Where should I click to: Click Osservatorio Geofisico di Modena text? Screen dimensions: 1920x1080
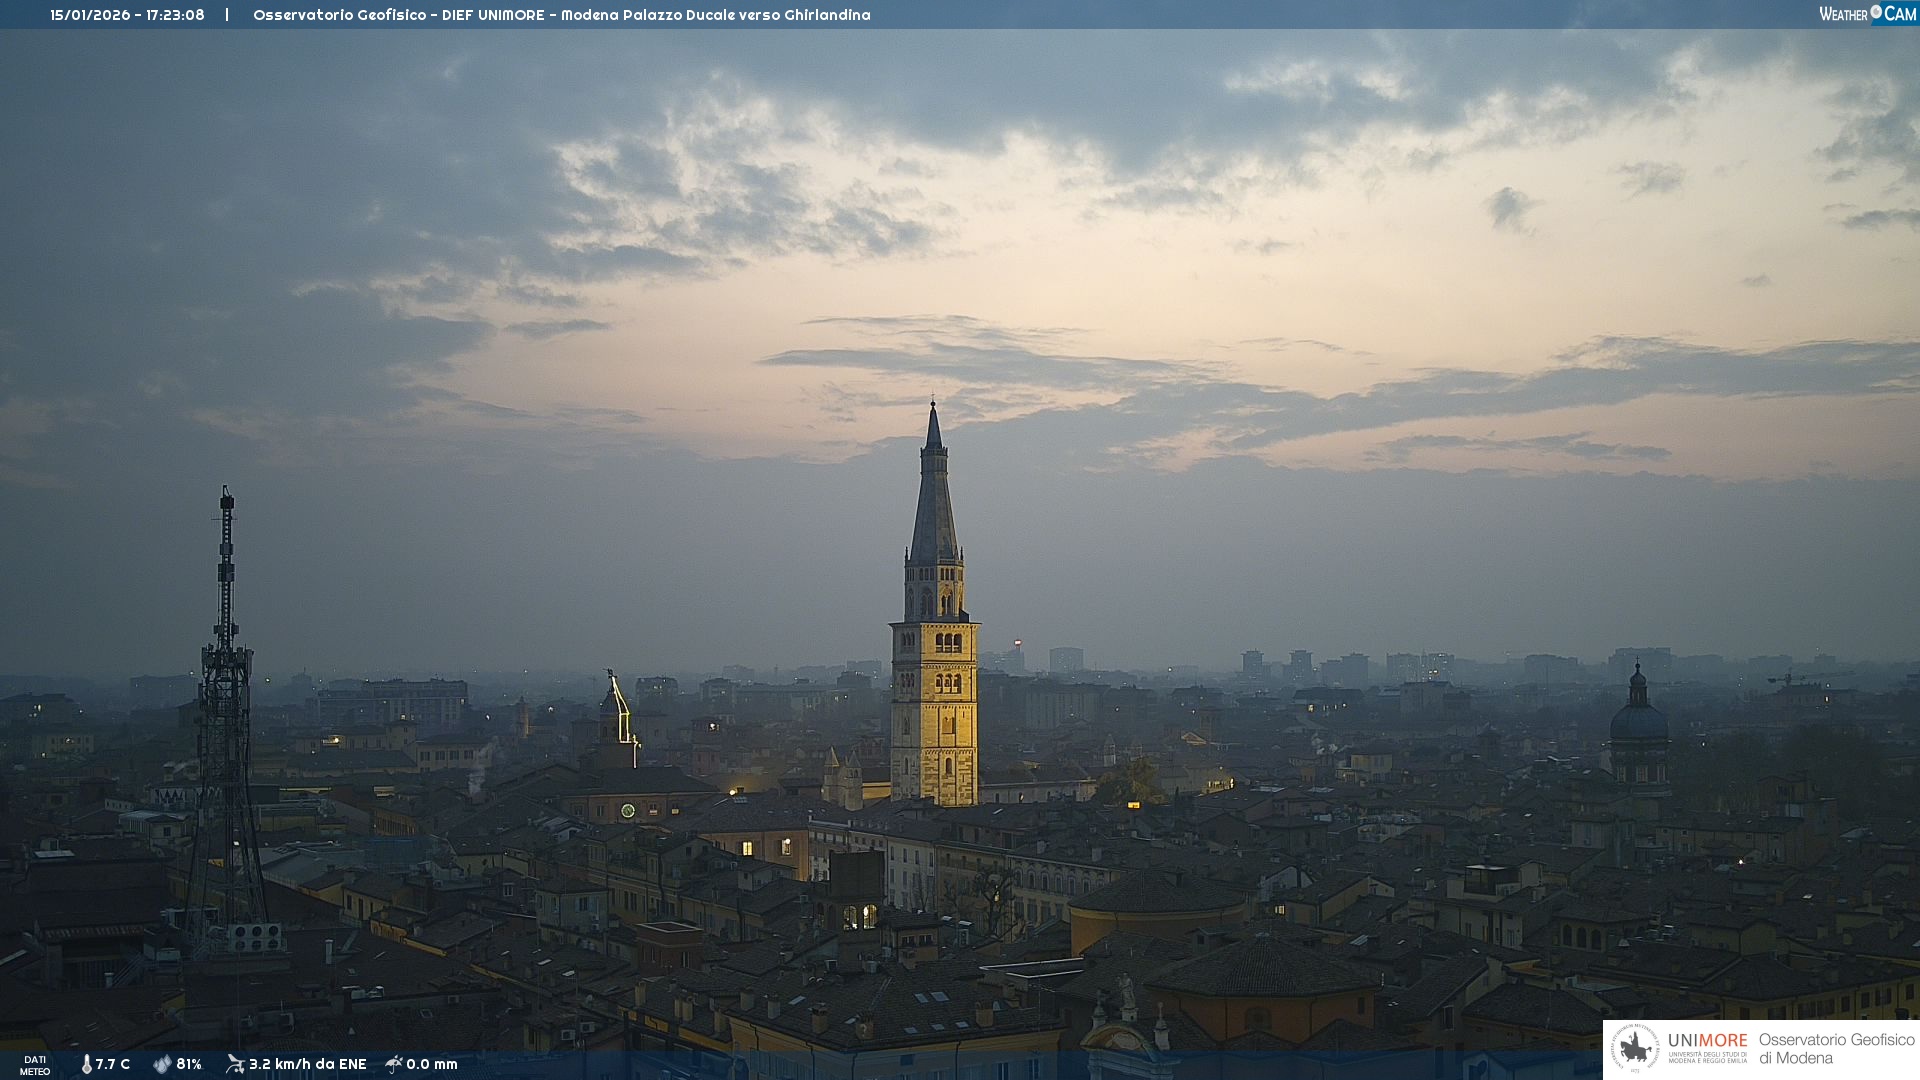(1836, 1049)
